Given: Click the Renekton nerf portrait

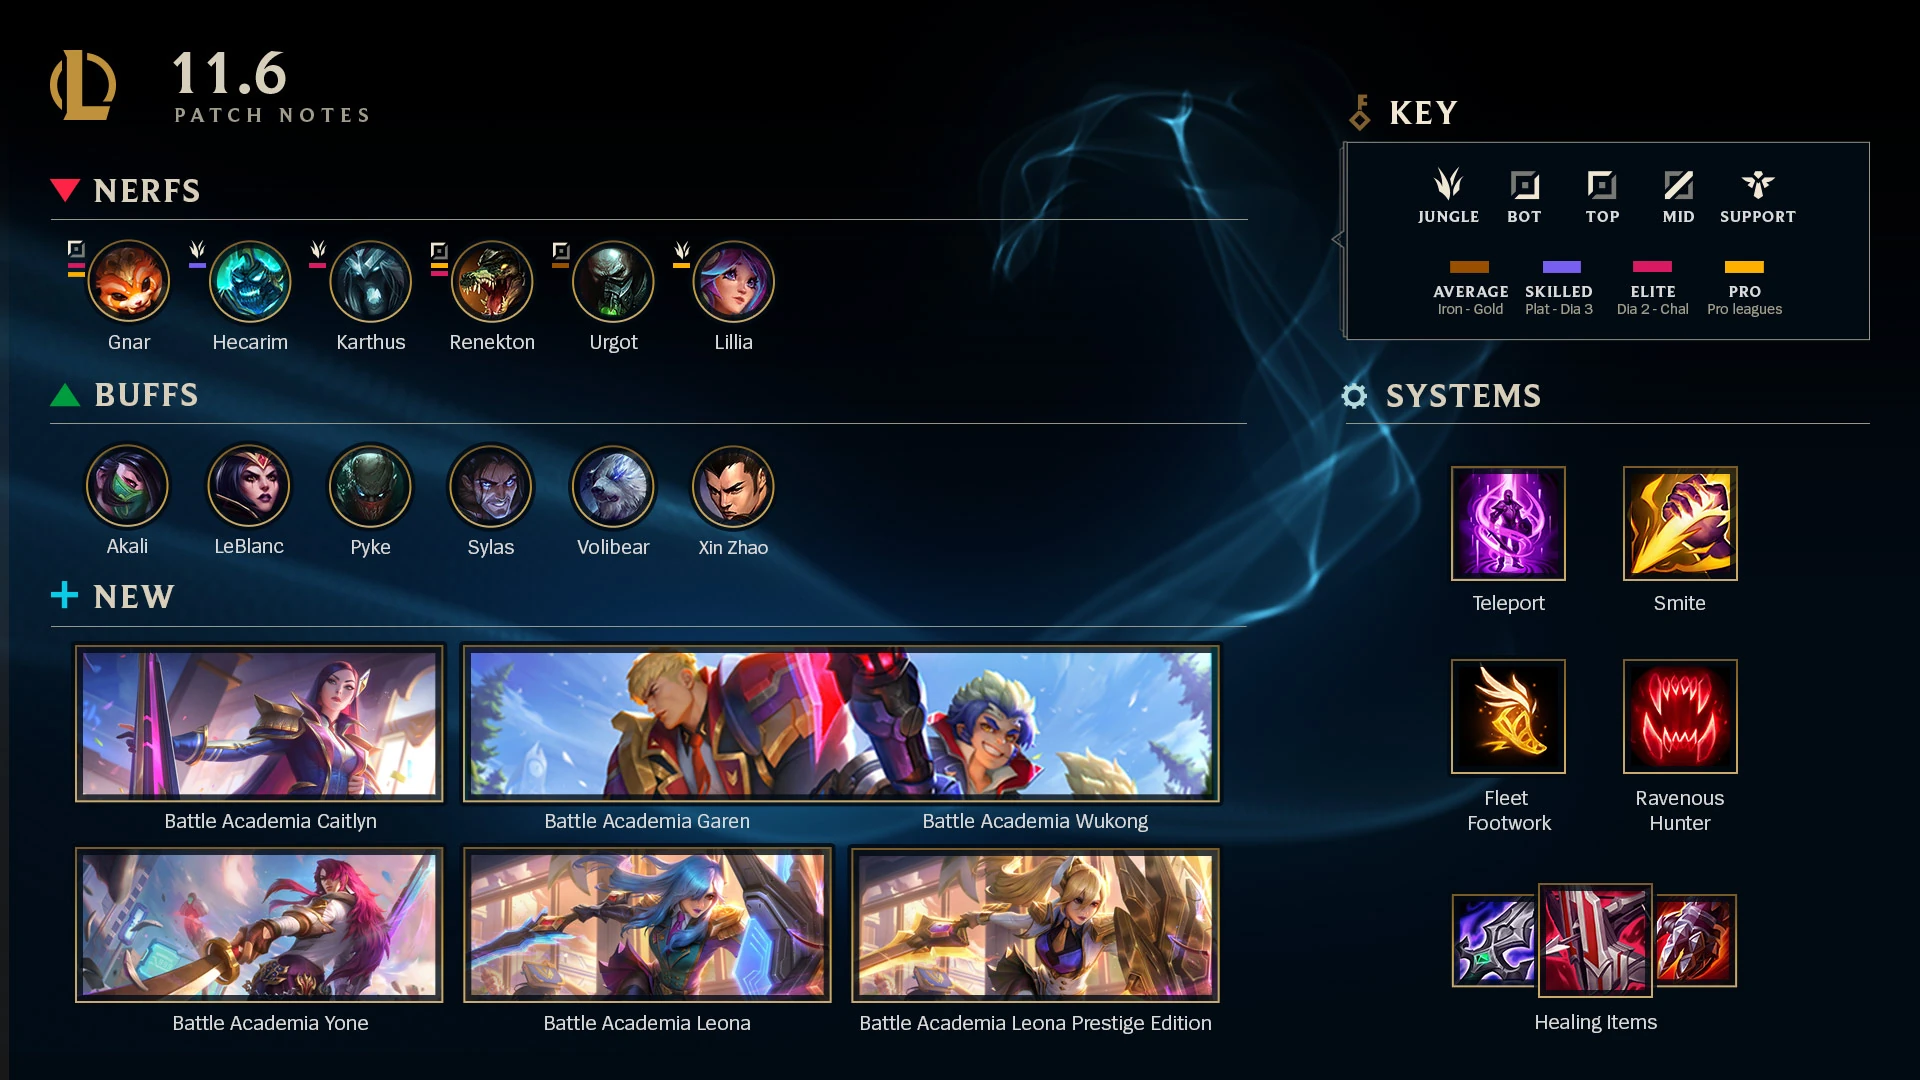Looking at the screenshot, I should coord(492,282).
